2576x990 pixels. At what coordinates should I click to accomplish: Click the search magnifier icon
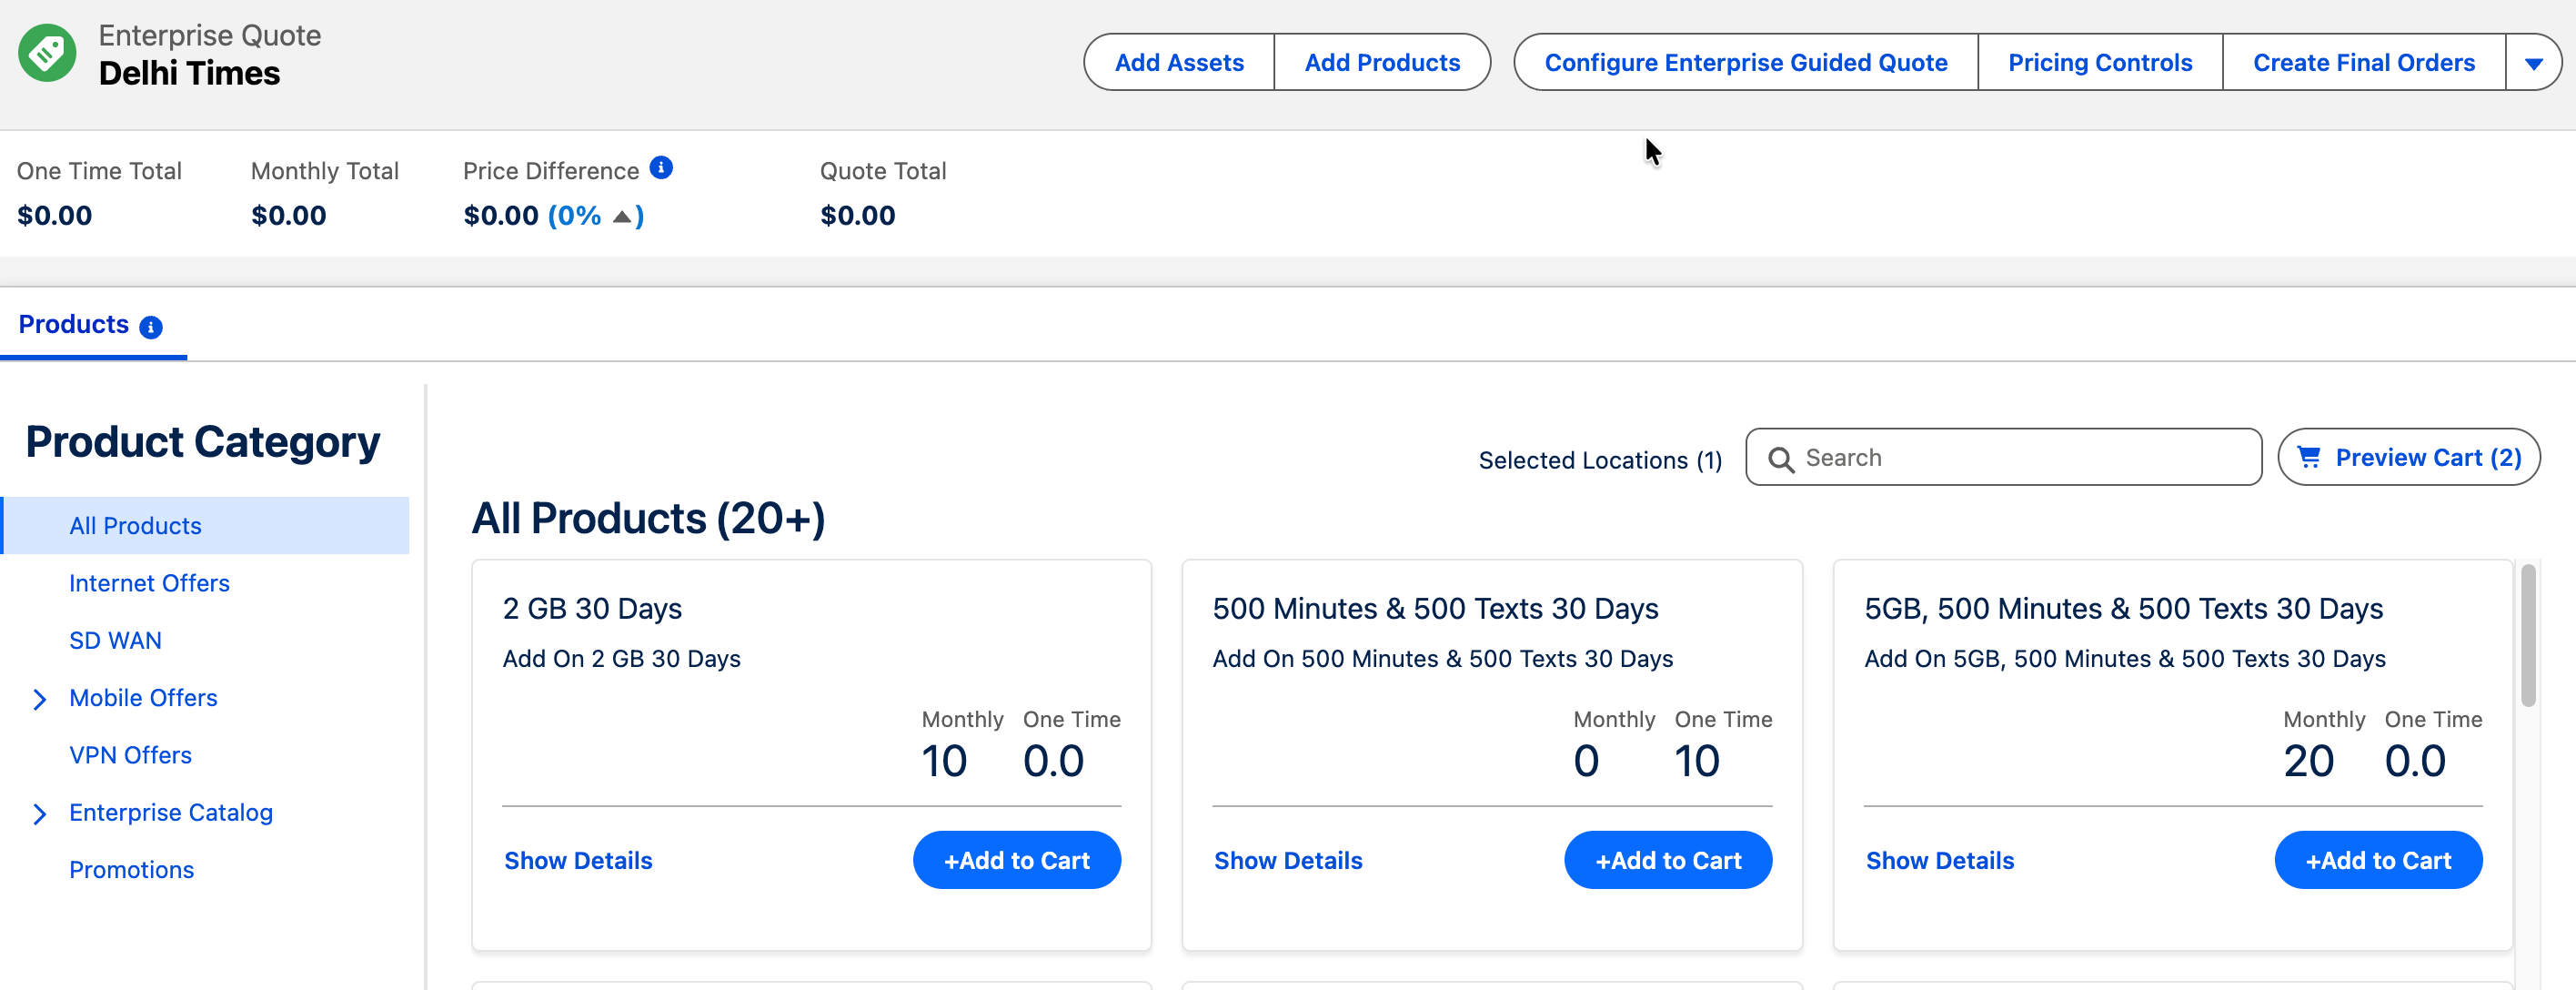tap(1780, 459)
